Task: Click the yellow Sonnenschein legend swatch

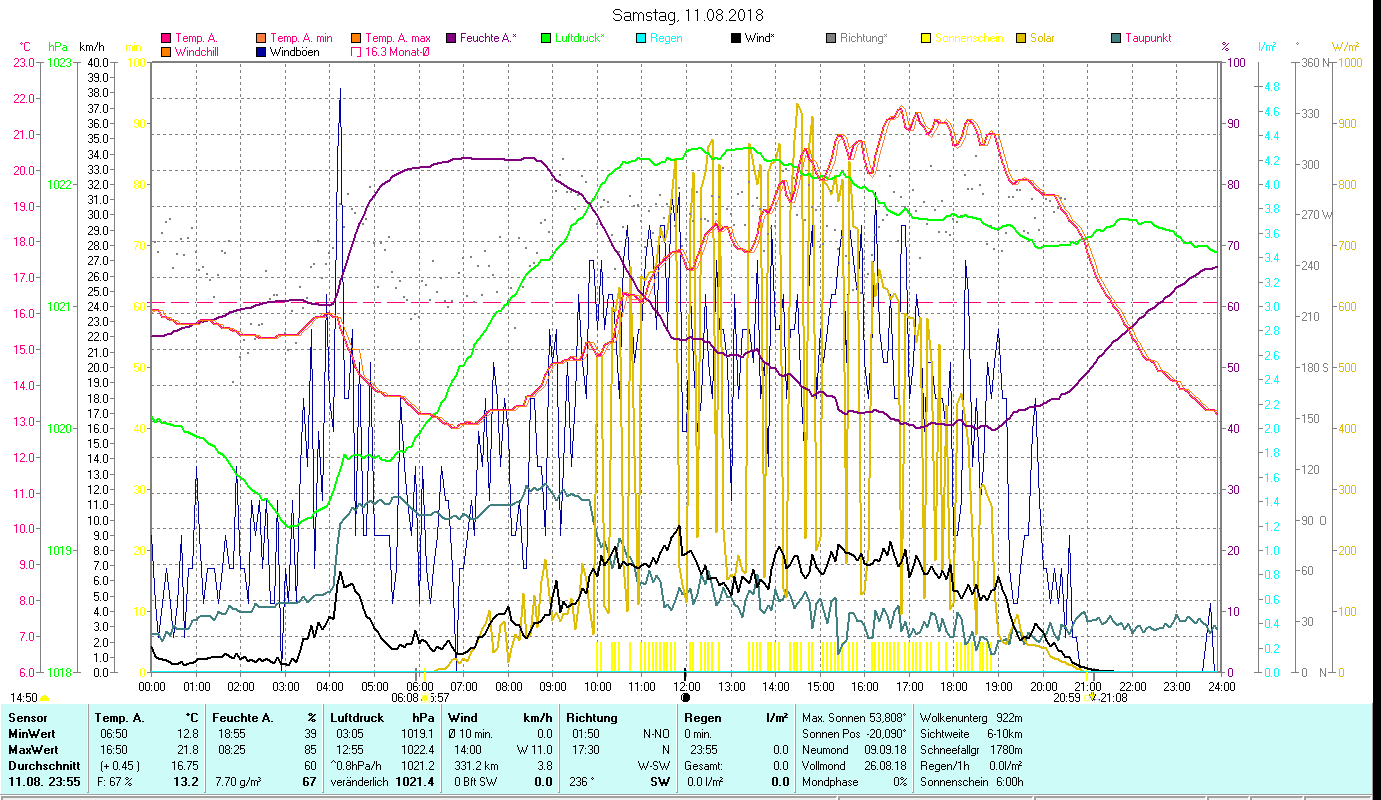Action: tap(925, 38)
